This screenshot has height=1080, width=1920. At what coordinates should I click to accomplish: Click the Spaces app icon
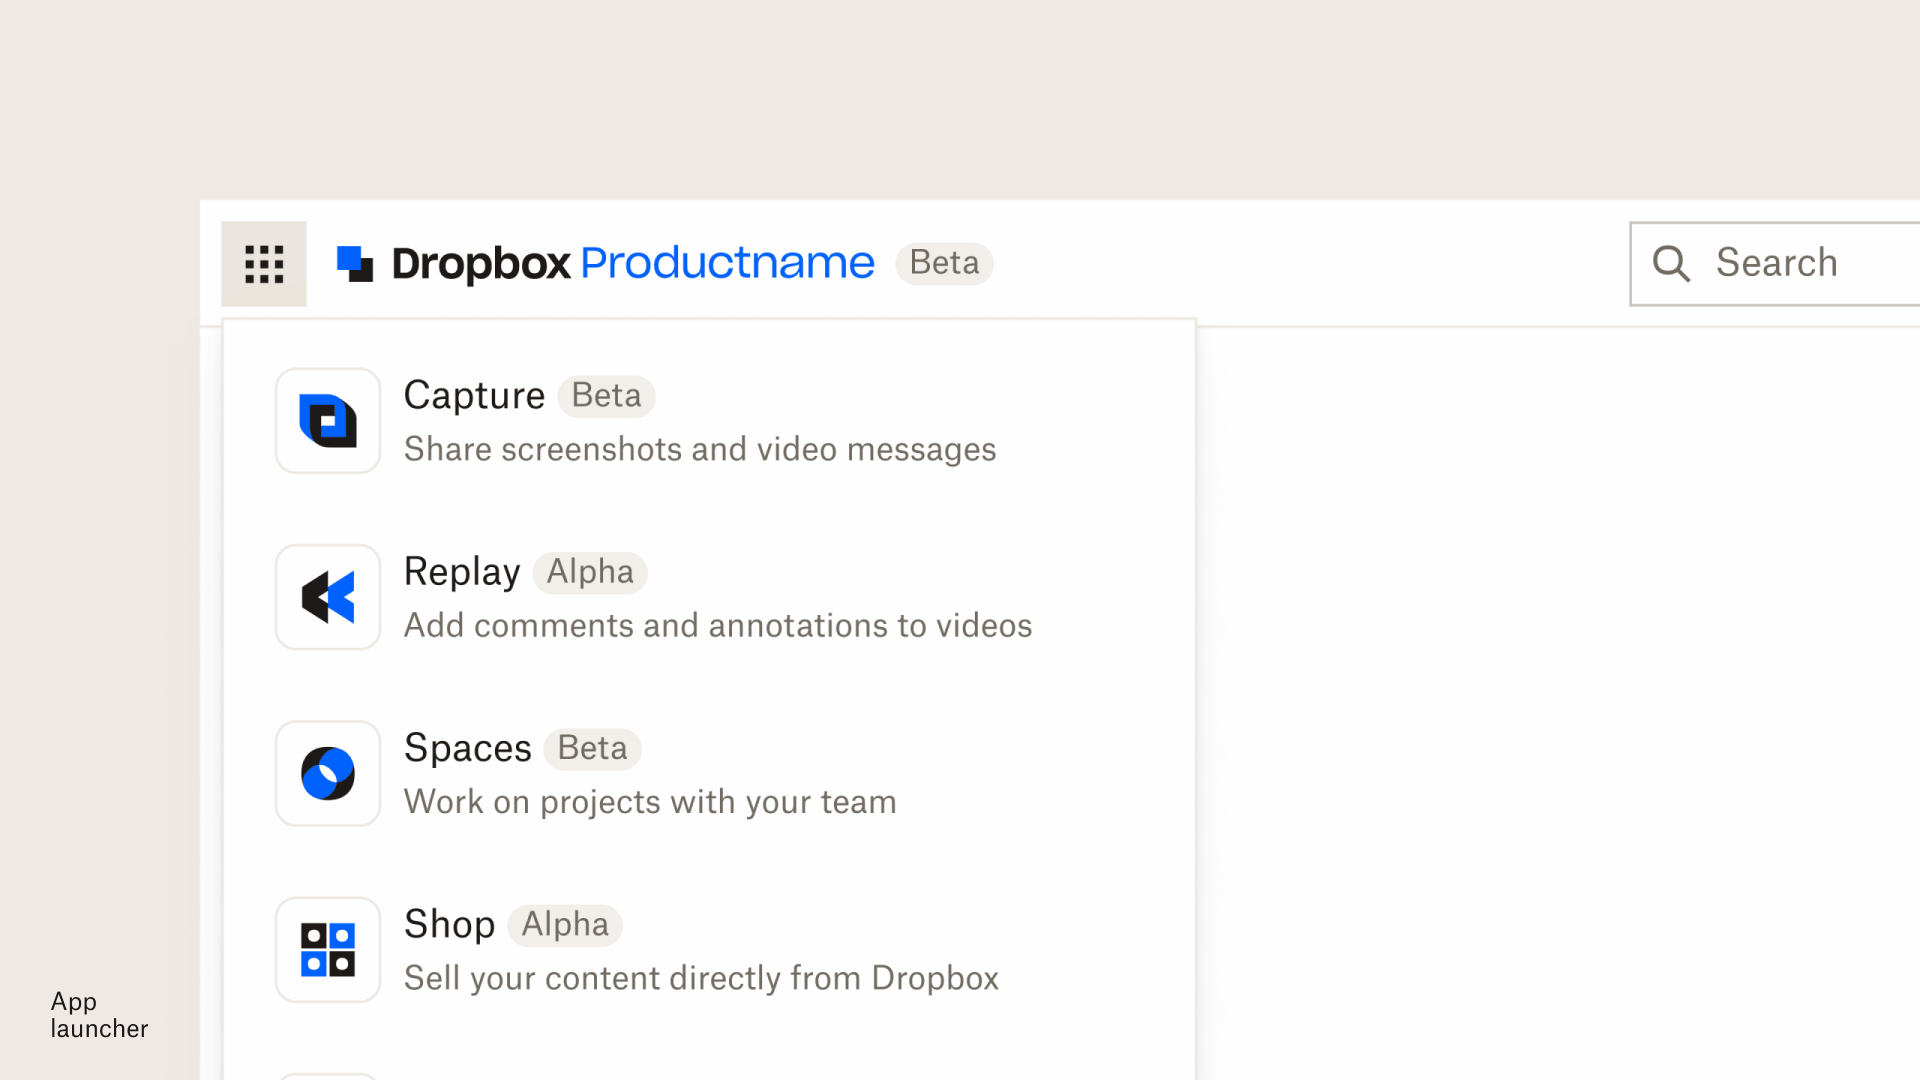[x=328, y=773]
